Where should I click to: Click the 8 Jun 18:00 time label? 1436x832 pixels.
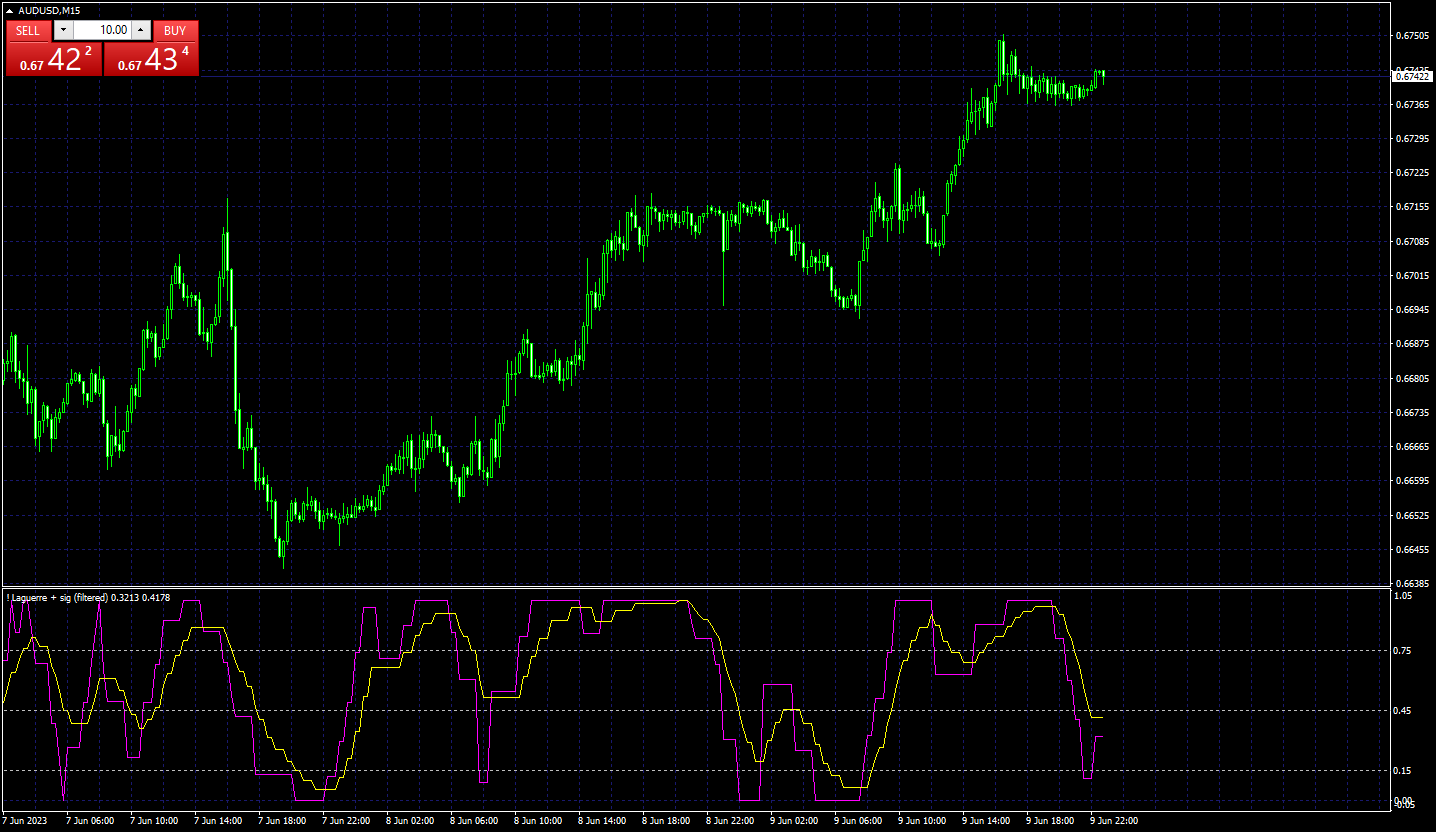point(666,821)
